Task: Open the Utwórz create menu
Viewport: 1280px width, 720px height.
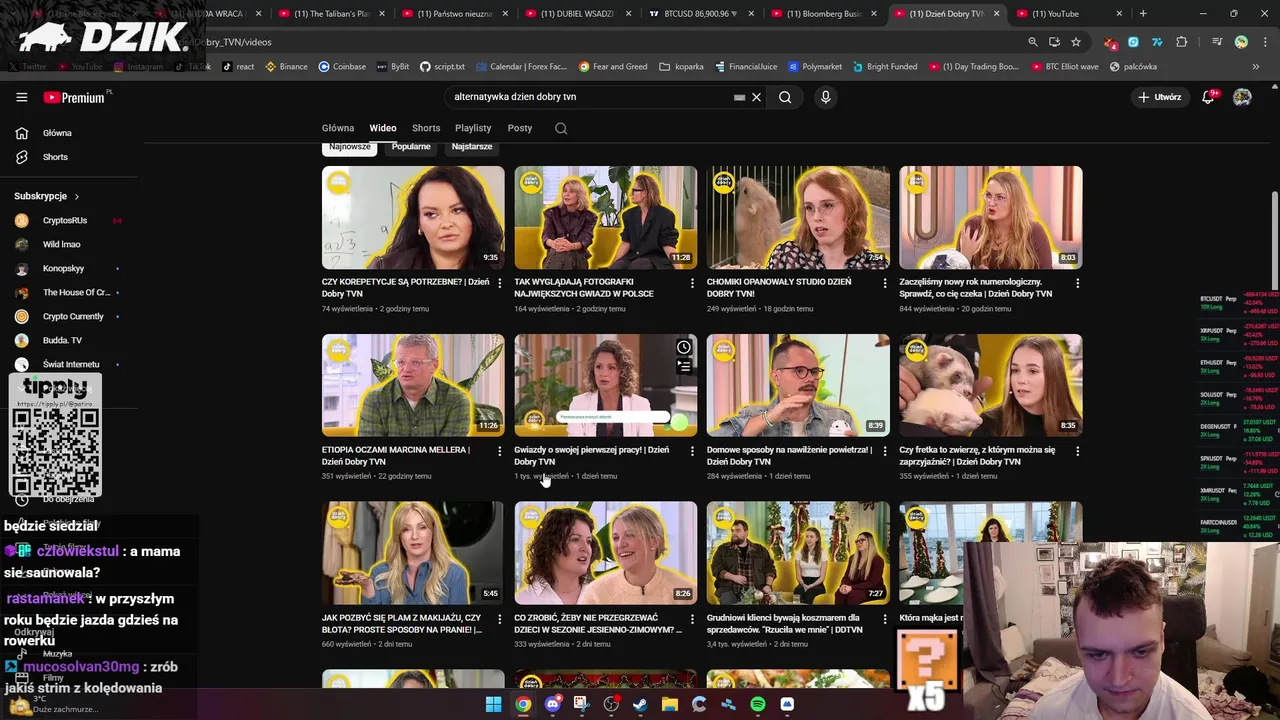Action: (1160, 97)
